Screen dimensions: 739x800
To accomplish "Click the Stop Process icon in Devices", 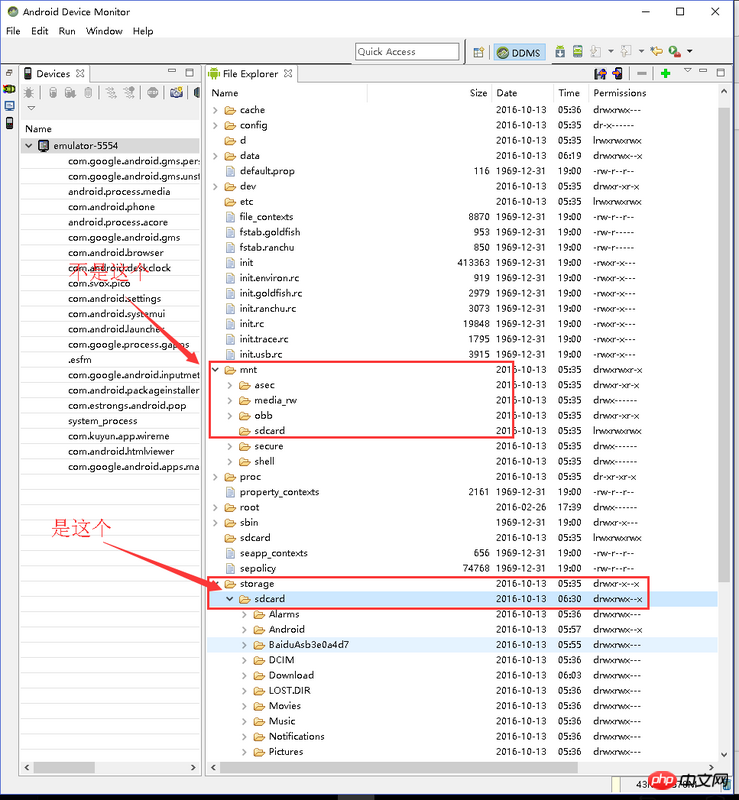I will click(153, 93).
